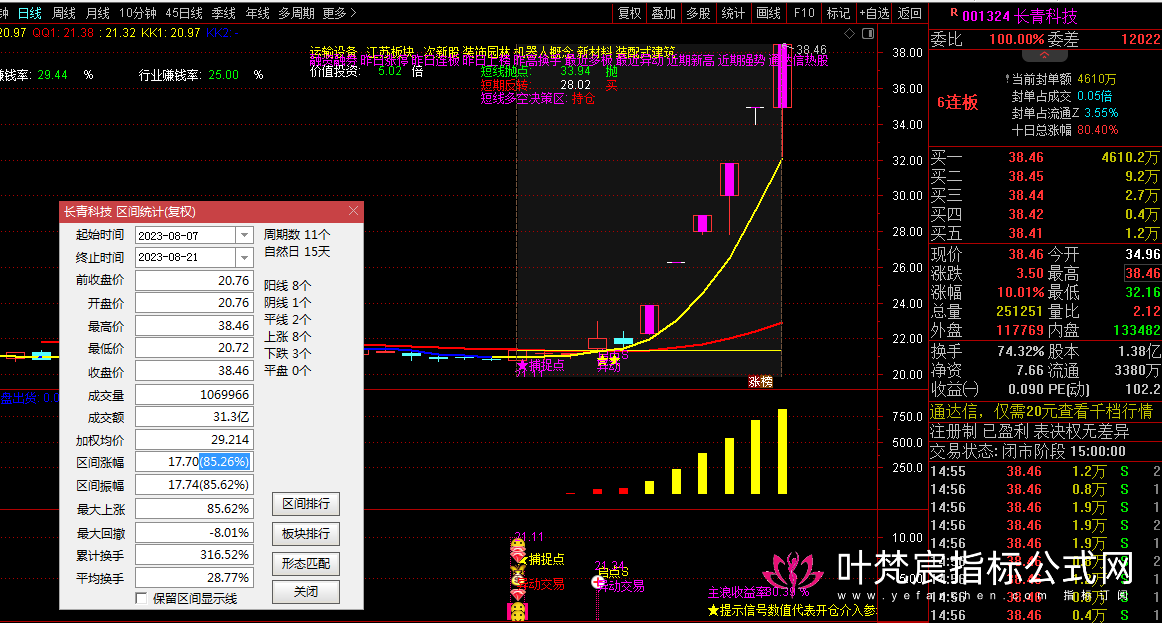Screen dimensions: 1162x623
Task: Click the small pin icon beside 当前封单额
Action: pyautogui.click(x=1007, y=79)
